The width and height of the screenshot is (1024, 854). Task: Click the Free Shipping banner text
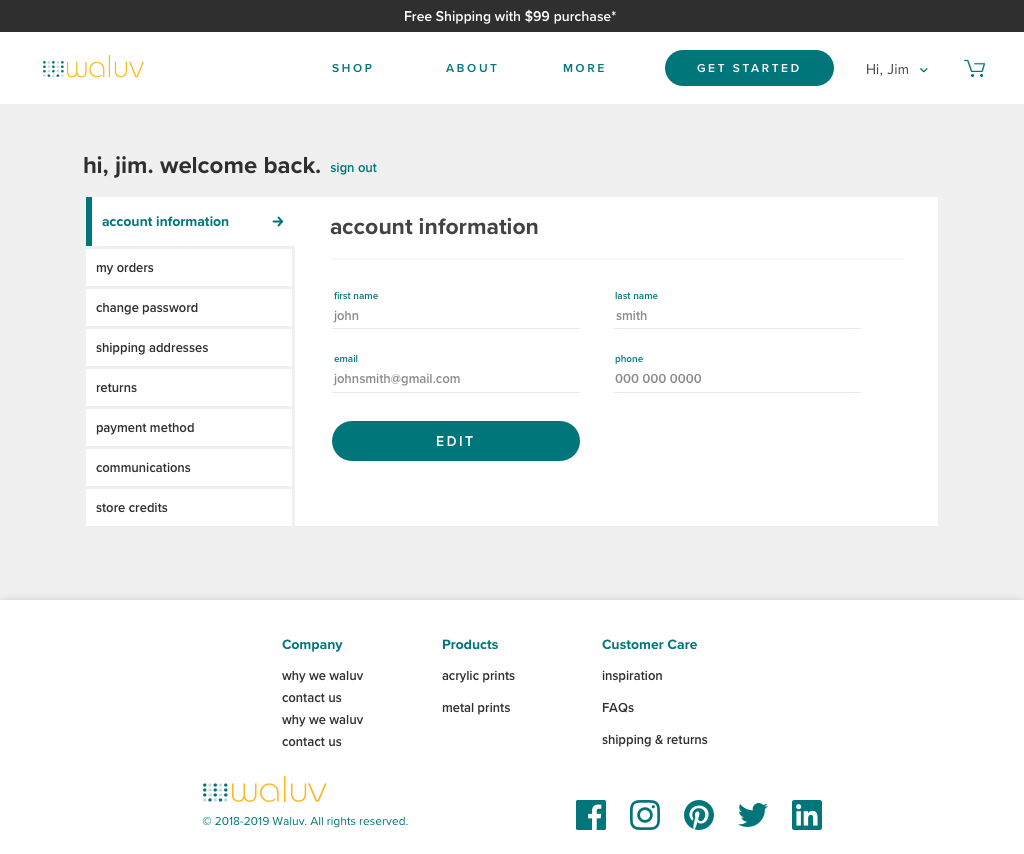coord(510,16)
